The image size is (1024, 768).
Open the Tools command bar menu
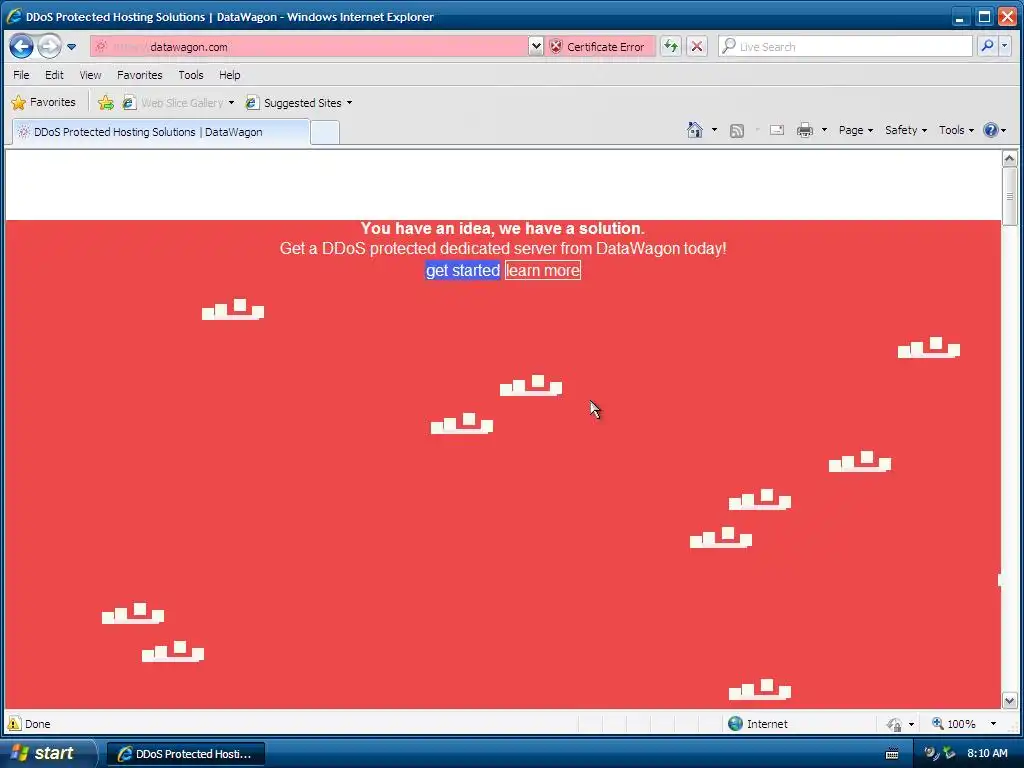(x=956, y=130)
